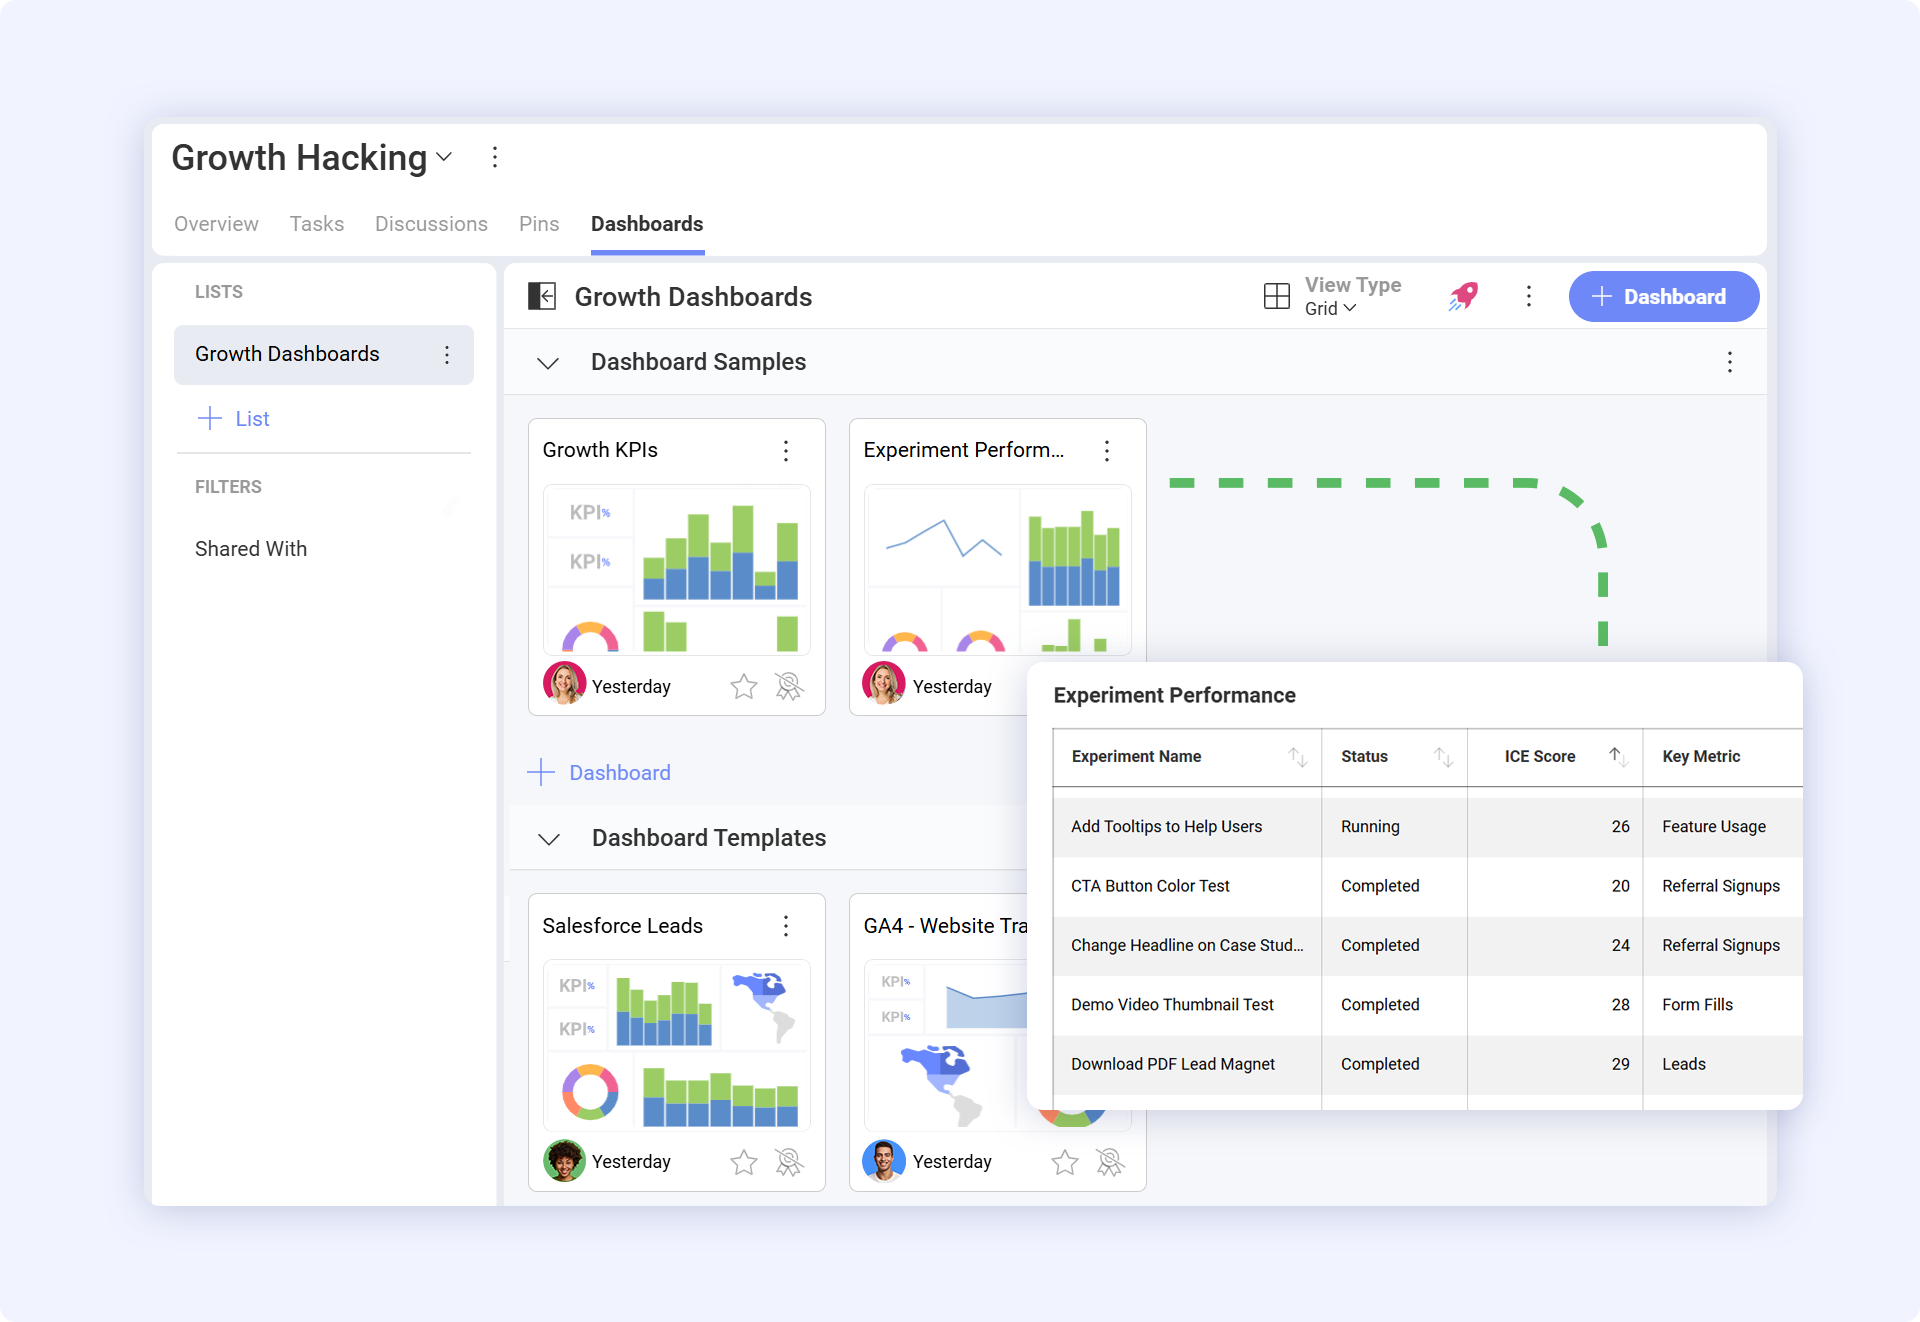
Task: Click the Key Metric column header
Action: click(x=1701, y=757)
